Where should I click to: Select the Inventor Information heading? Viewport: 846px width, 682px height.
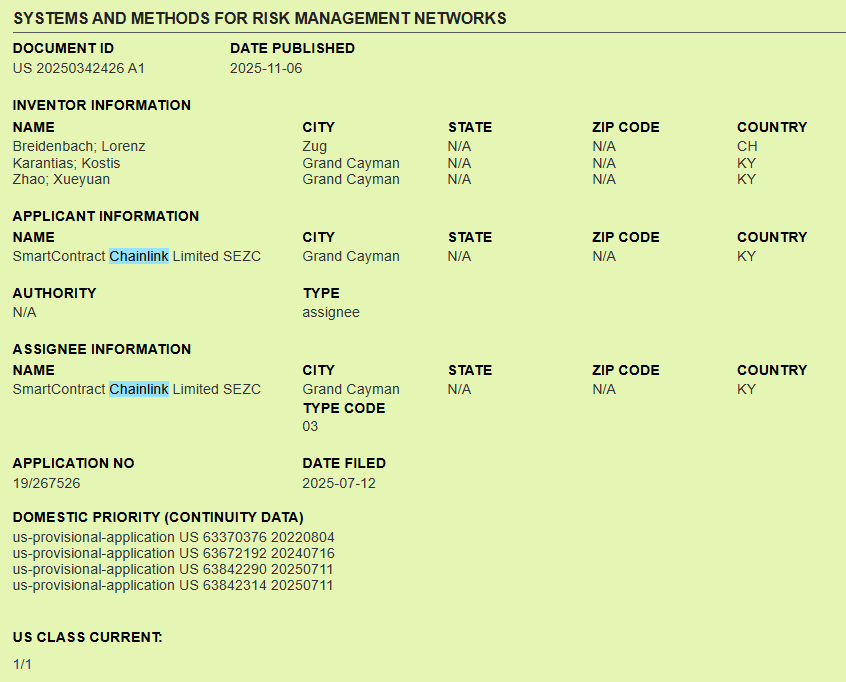pos(102,105)
